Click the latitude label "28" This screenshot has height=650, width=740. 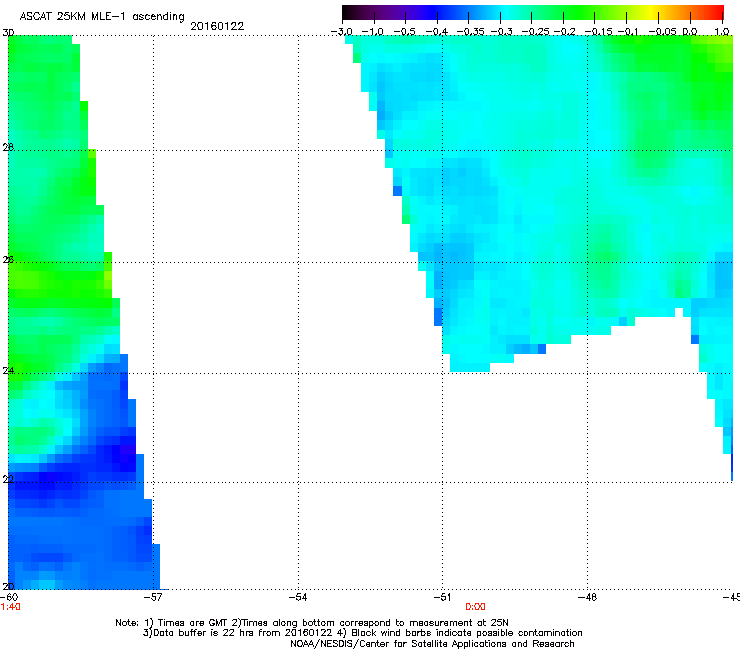point(8,147)
